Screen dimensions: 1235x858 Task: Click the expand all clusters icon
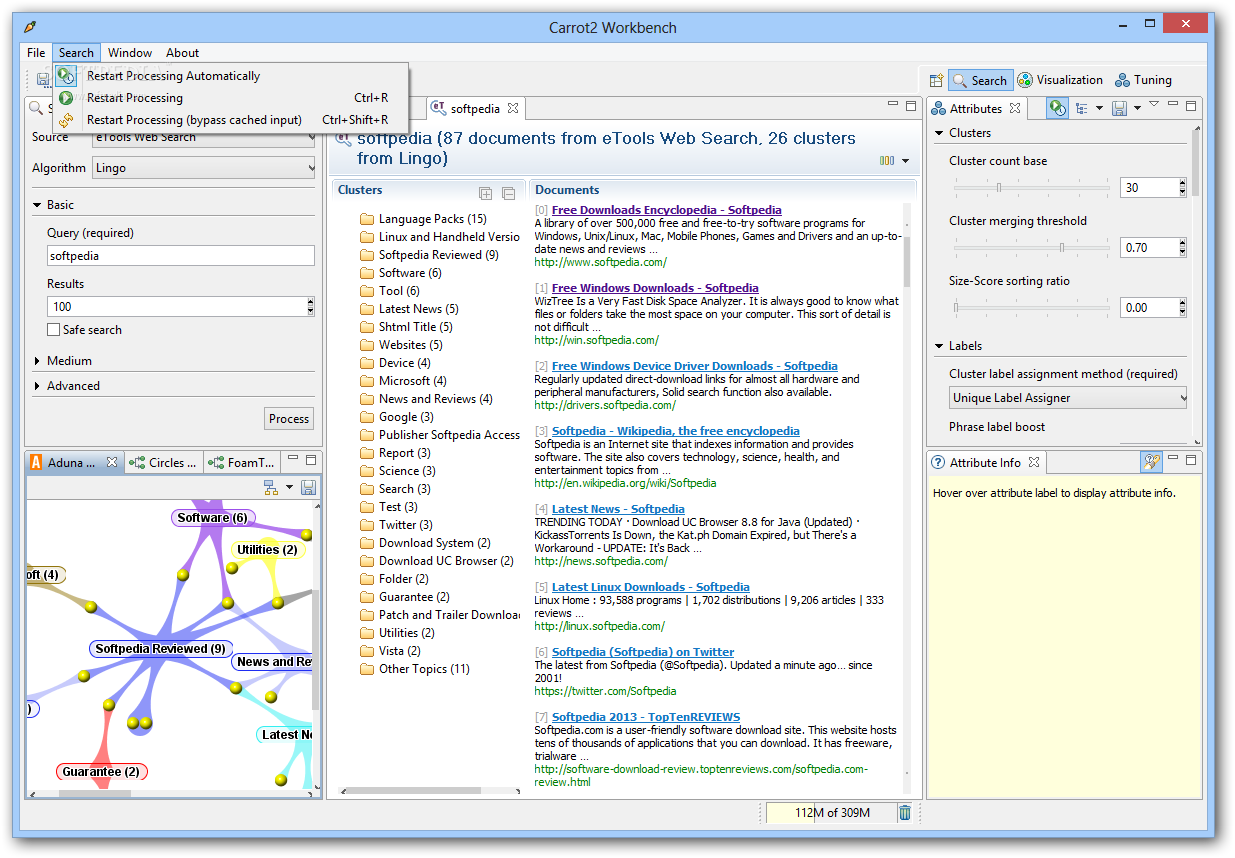pos(486,193)
